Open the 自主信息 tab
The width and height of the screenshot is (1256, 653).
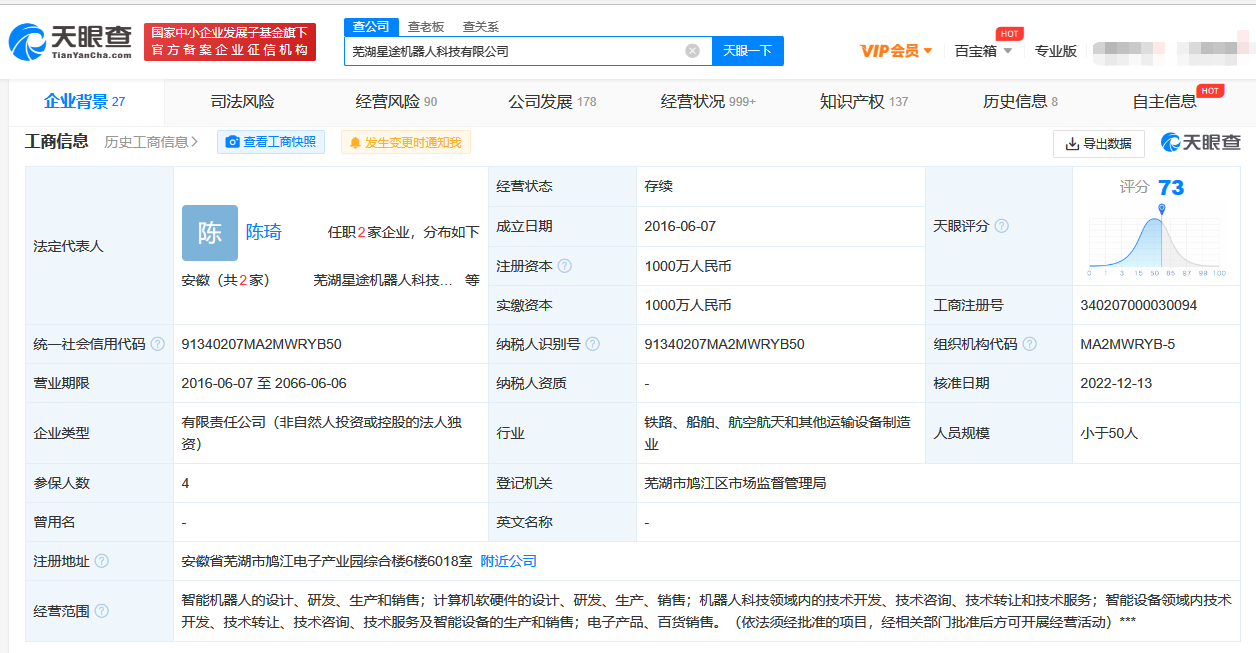click(1164, 101)
